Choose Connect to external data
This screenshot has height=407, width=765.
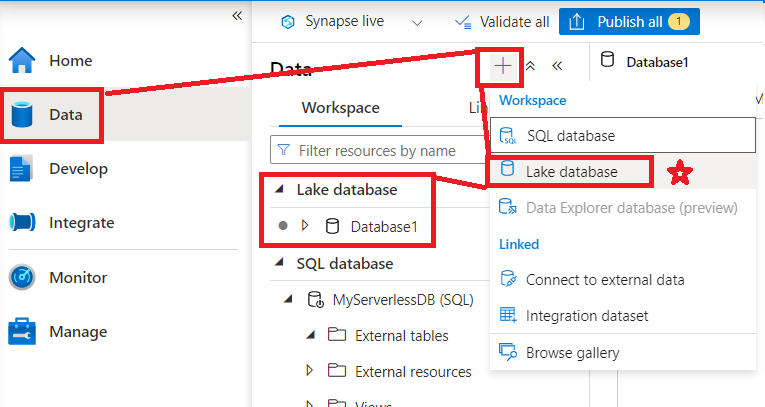click(x=623, y=280)
